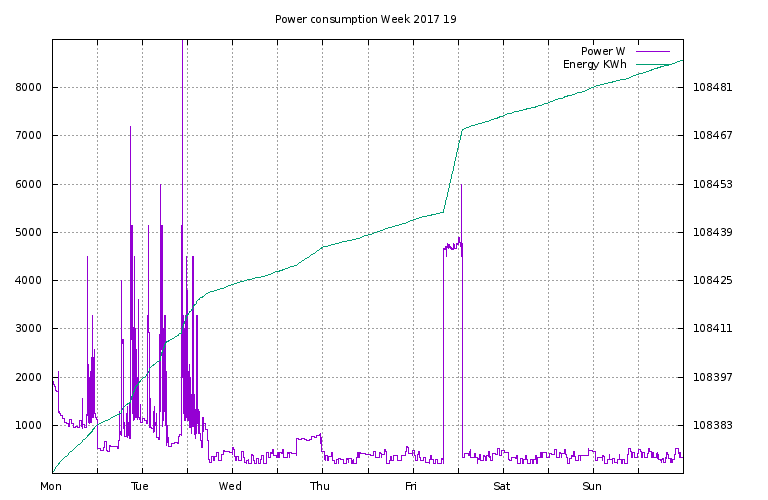Click the left axis value 2000
The image size is (768, 500).
[28, 377]
